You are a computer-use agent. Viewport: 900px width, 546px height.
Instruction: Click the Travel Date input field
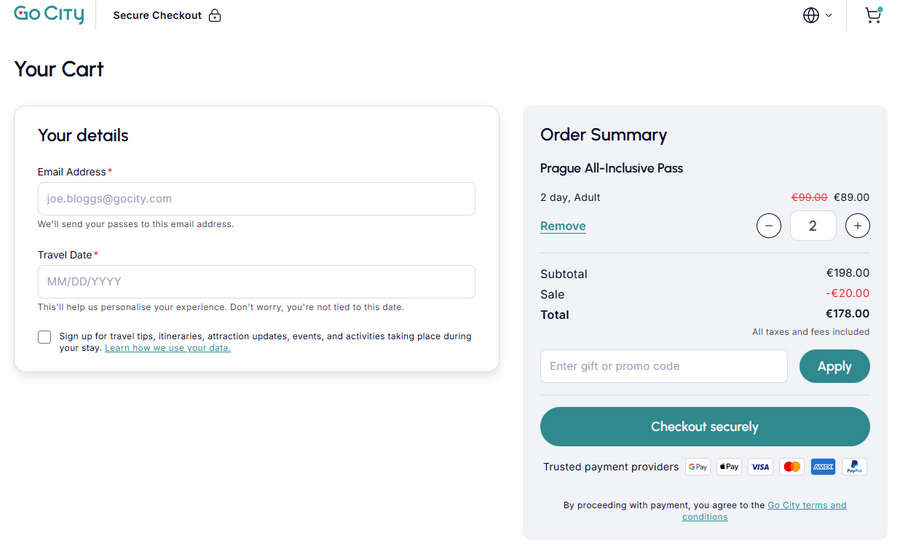pos(256,282)
